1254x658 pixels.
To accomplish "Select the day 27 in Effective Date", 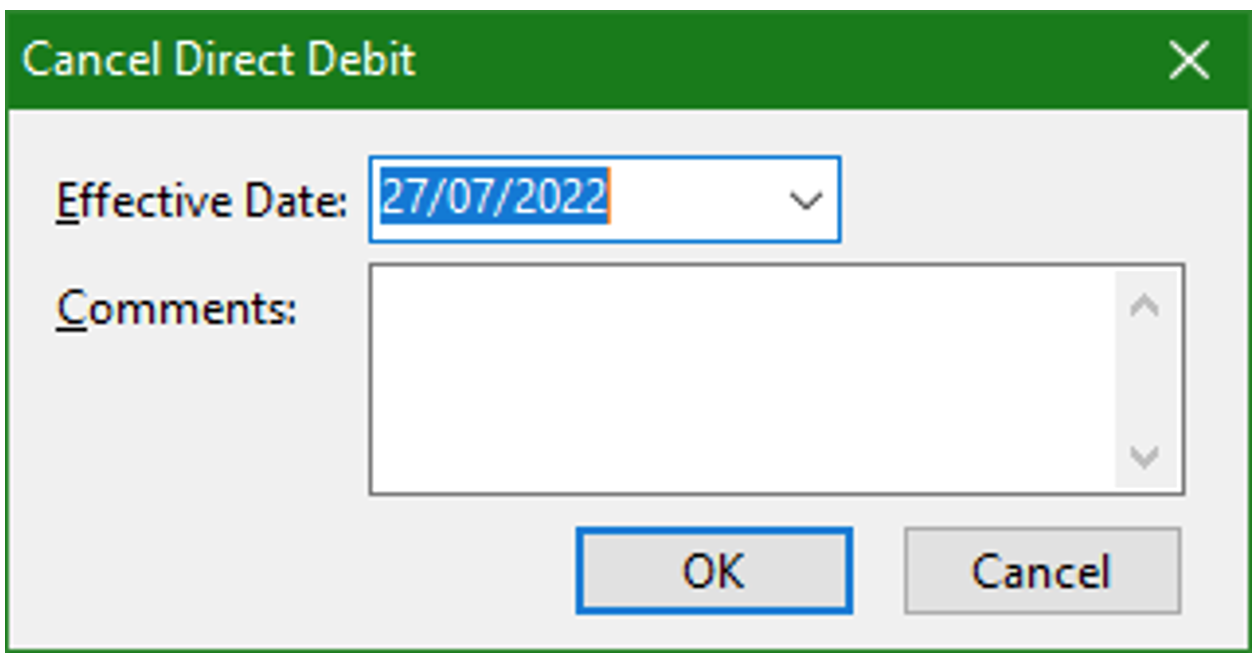I will tap(402, 199).
